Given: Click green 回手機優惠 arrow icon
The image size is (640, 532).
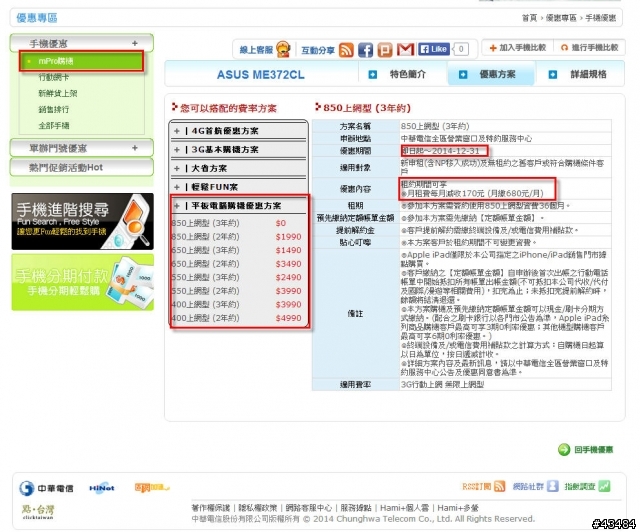Looking at the screenshot, I should pos(564,450).
